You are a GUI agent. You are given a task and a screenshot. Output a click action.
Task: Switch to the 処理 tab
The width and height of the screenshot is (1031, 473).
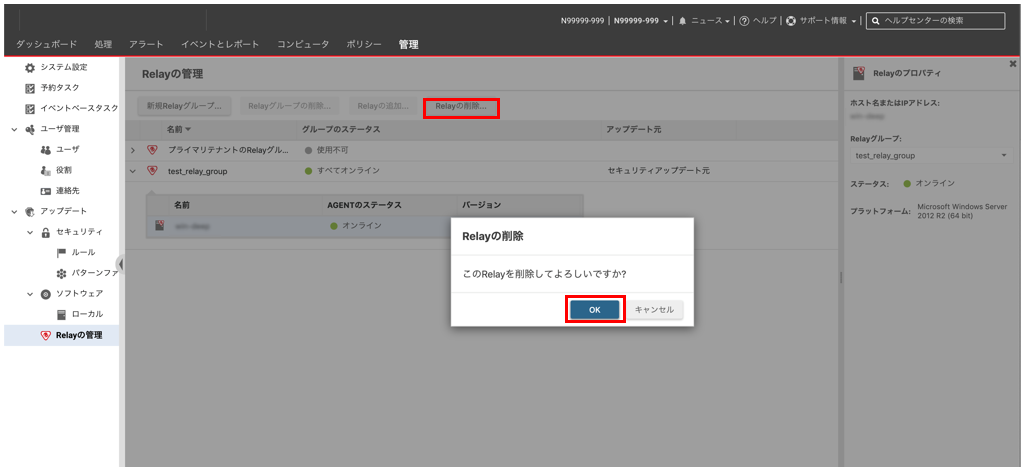pyautogui.click(x=103, y=44)
